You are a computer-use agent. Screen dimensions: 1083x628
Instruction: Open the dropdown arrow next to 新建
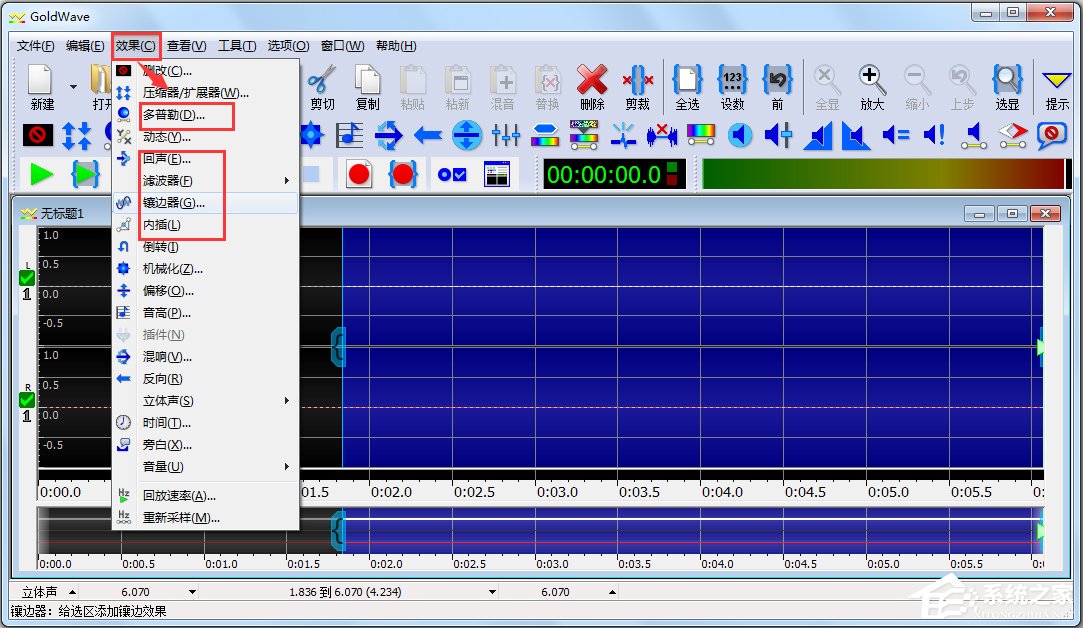pyautogui.click(x=73, y=87)
